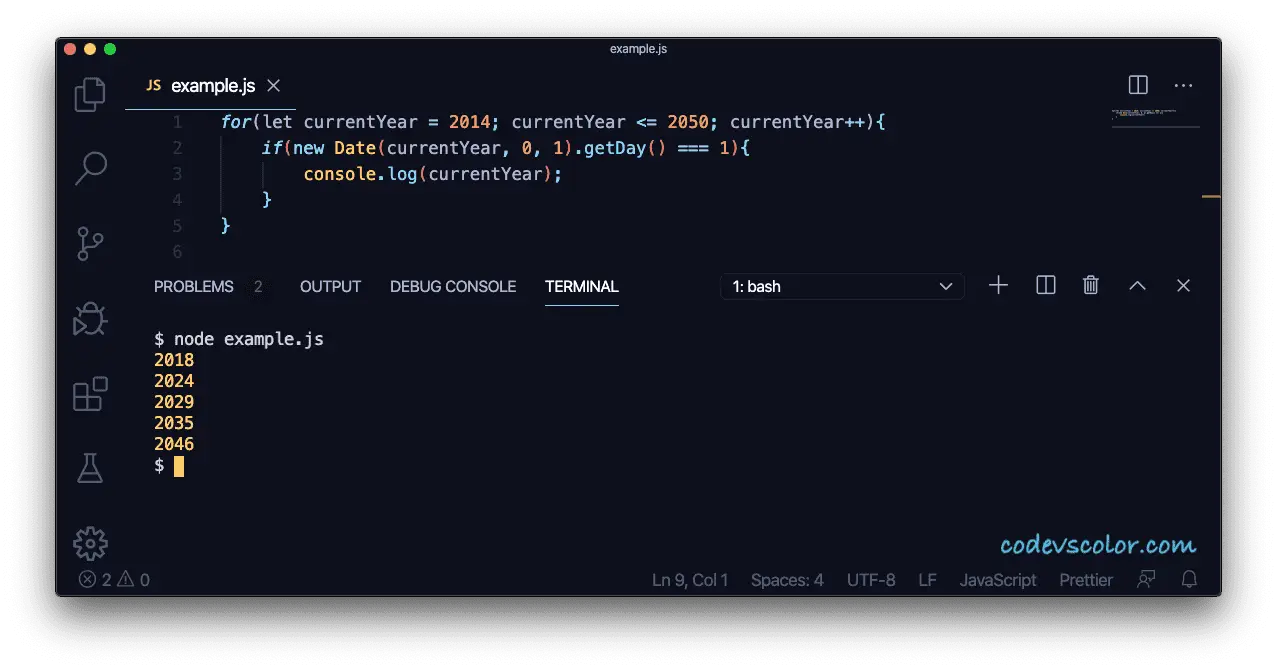1277x670 pixels.
Task: Close the terminal panel
Action: [x=1183, y=286]
